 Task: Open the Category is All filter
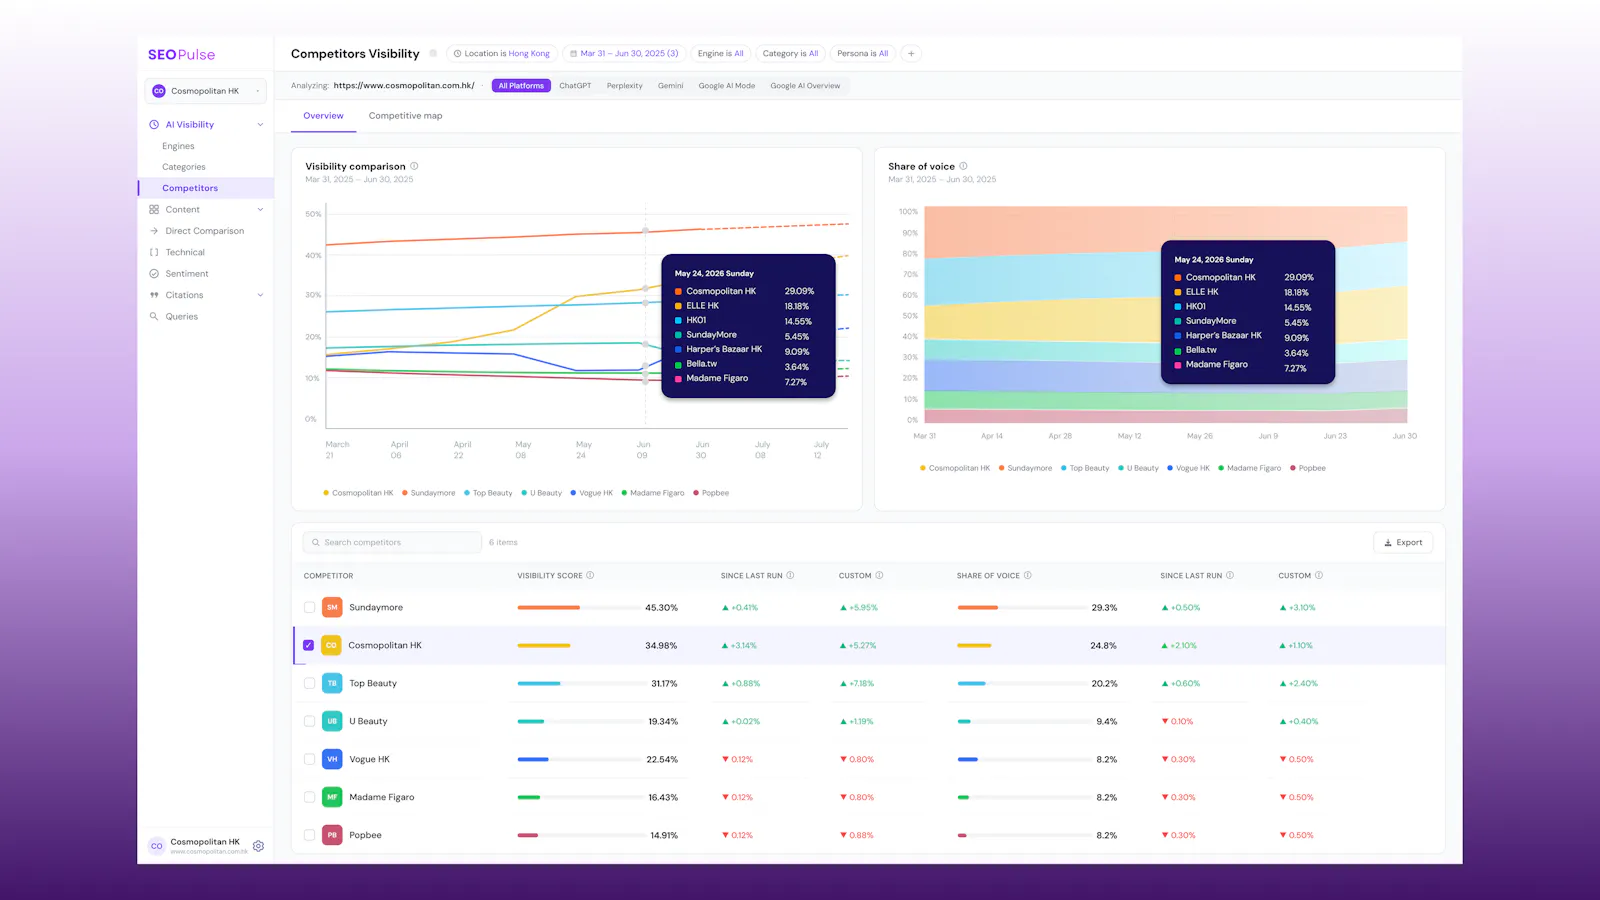point(790,54)
